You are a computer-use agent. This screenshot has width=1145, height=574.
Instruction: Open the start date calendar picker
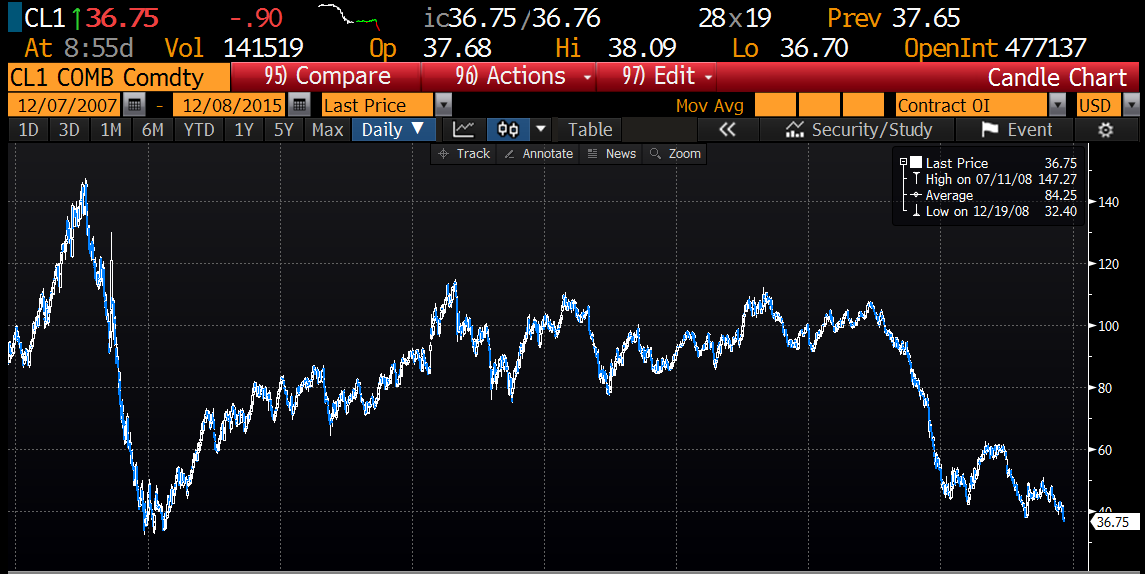click(135, 105)
